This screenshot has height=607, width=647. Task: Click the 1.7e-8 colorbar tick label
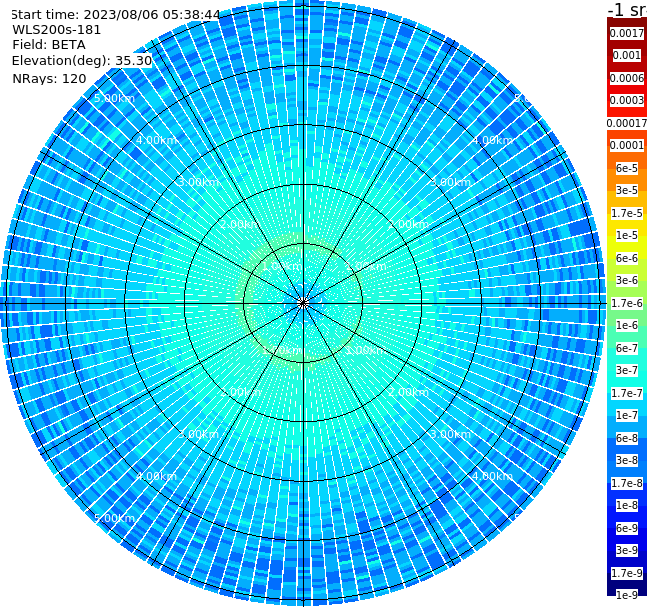point(627,483)
